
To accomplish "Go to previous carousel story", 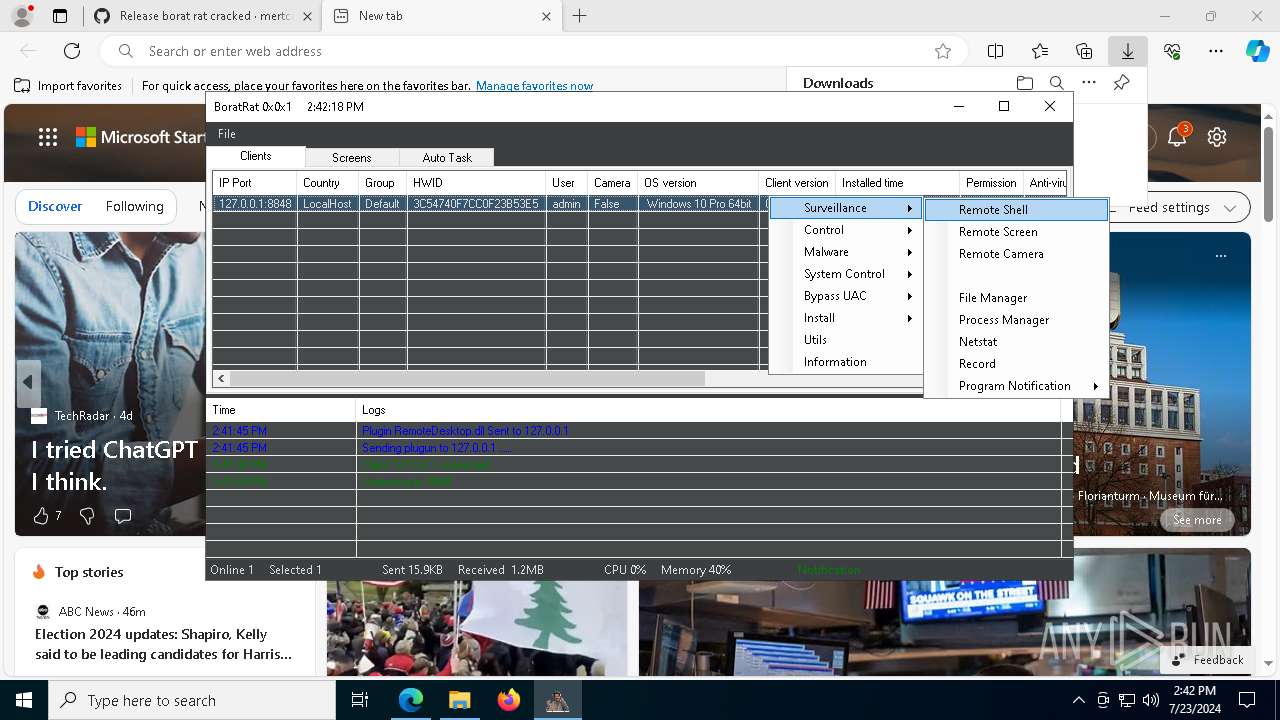I will 28,382.
